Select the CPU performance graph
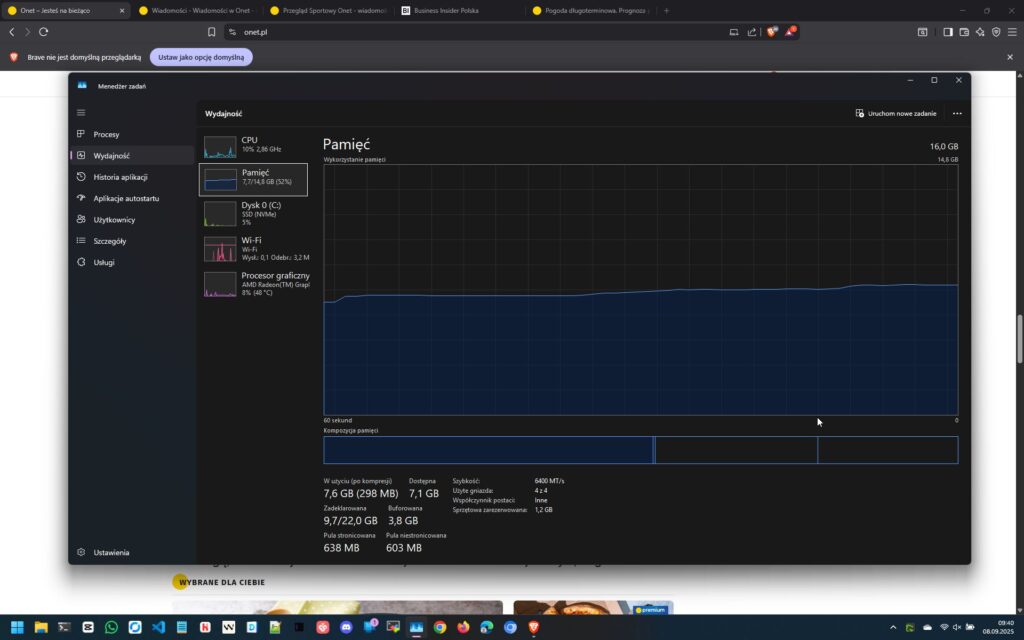The height and width of the screenshot is (640, 1024). click(254, 147)
